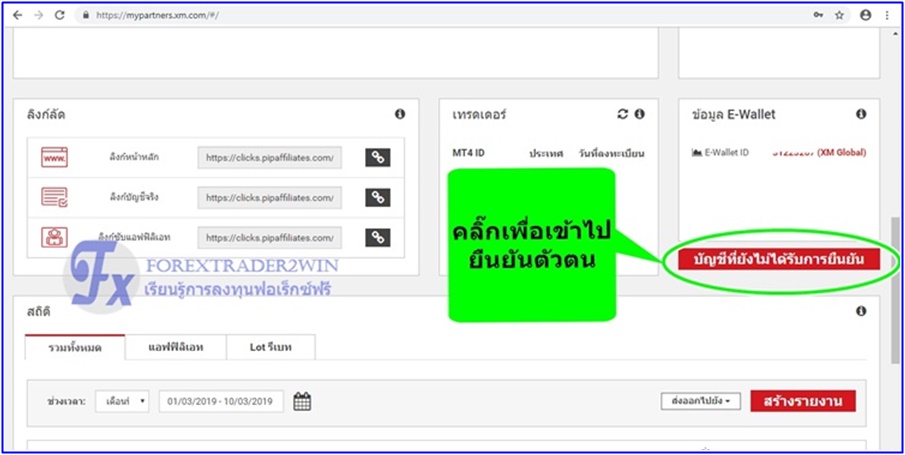
Task: Click info icon in สถิติ panel
Action: [x=861, y=311]
